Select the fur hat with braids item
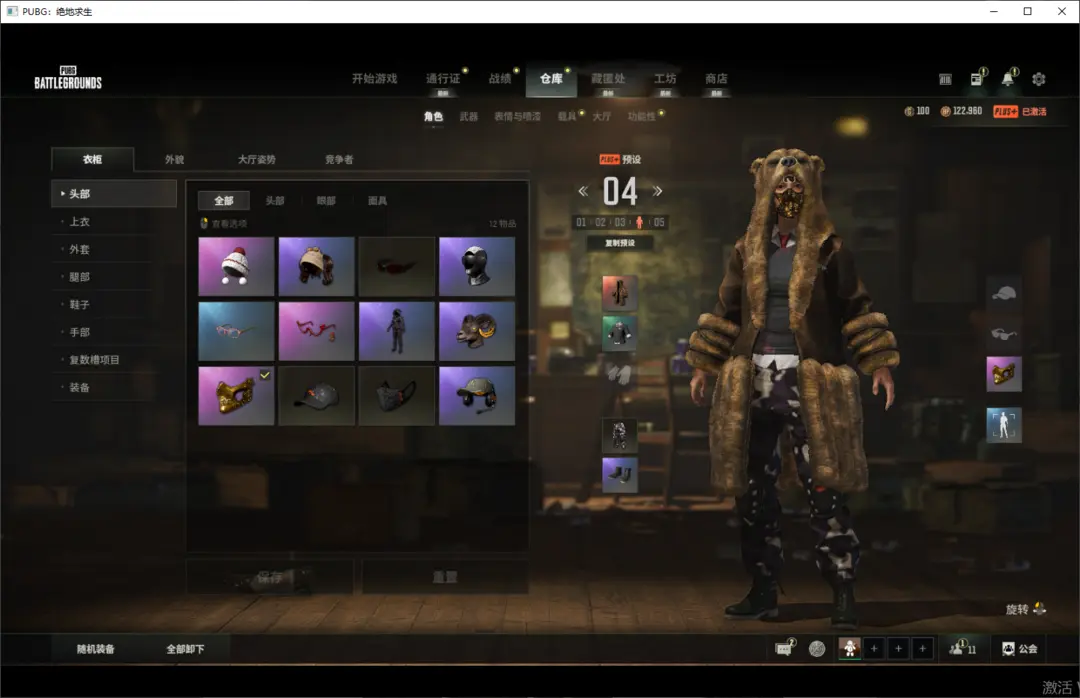Screen dimensions: 1080x698 tap(316, 267)
